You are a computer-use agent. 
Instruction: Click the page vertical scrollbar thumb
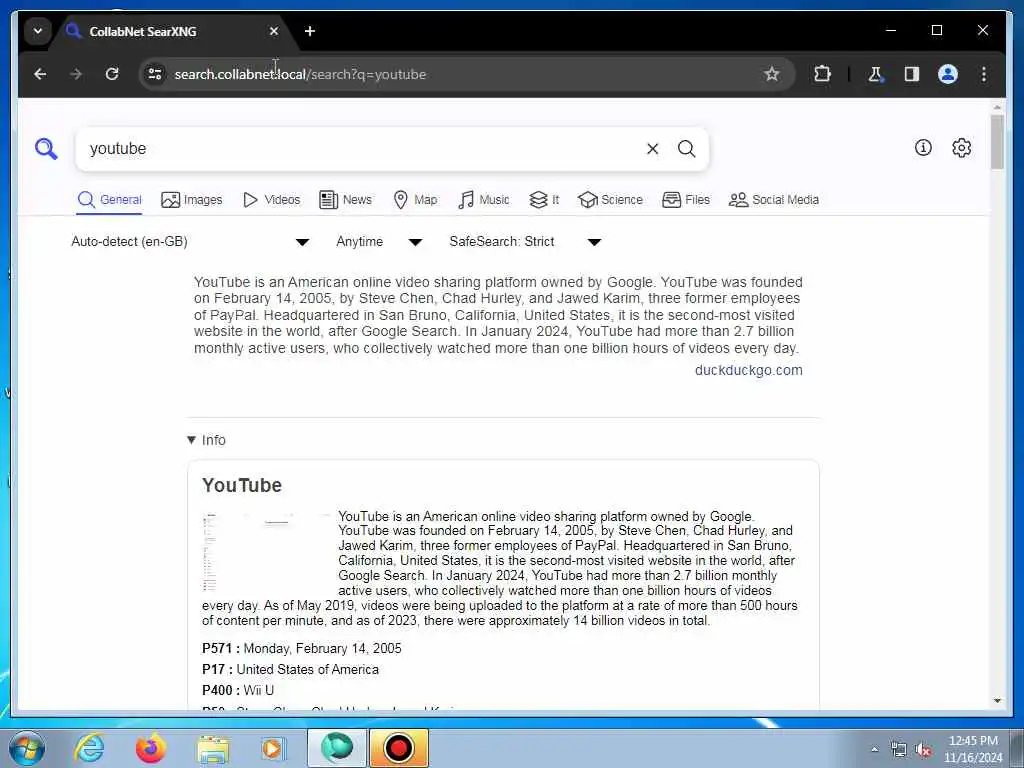click(x=997, y=142)
